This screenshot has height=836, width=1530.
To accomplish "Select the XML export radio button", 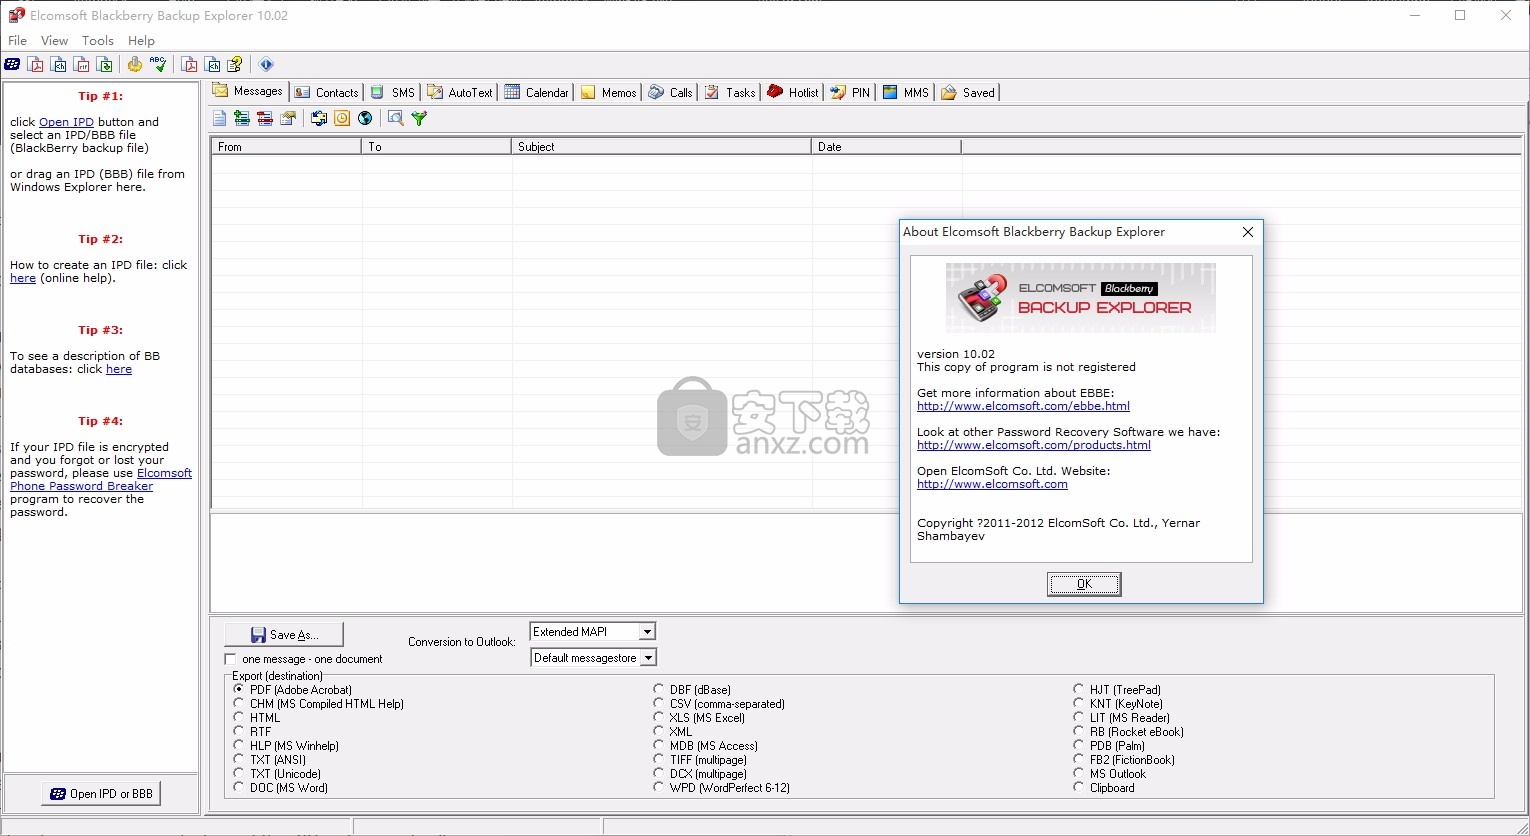I will pyautogui.click(x=659, y=731).
